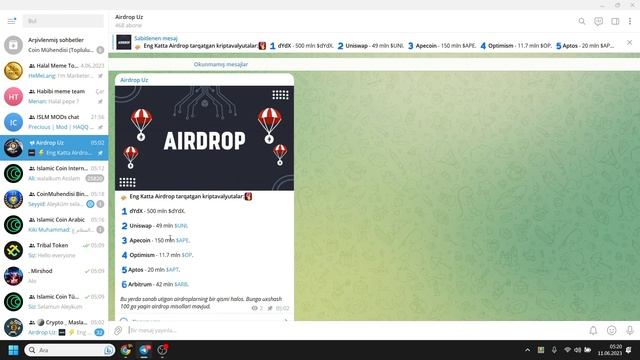Click the taskbar microphone tray icon
Screen dimensions: 640x360
pyautogui.click(x=554, y=350)
